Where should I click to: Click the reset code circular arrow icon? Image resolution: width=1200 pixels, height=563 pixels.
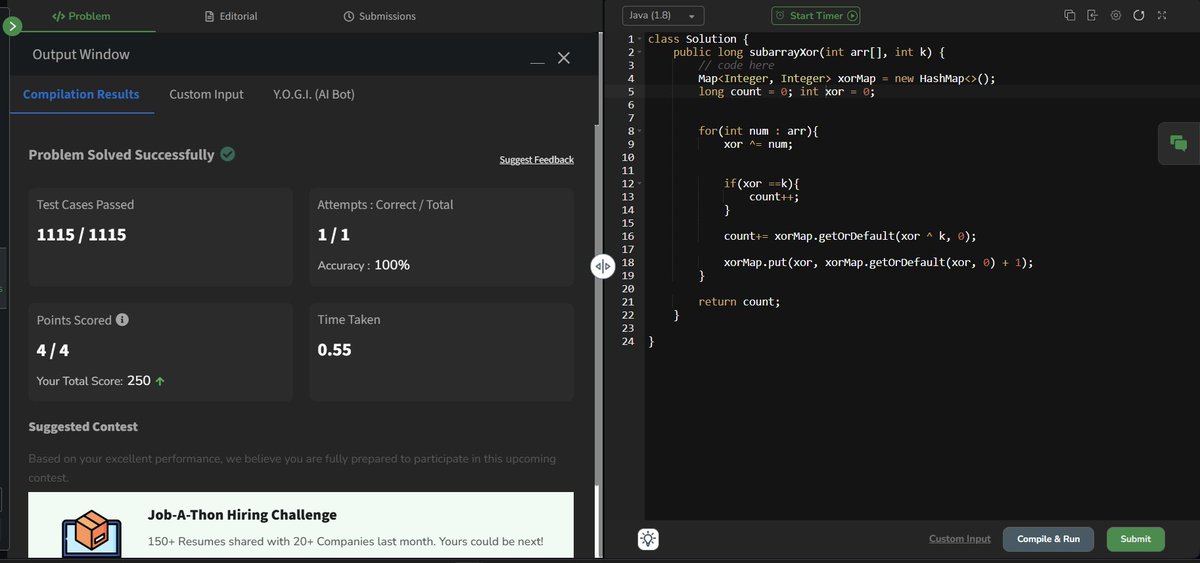coord(1138,16)
